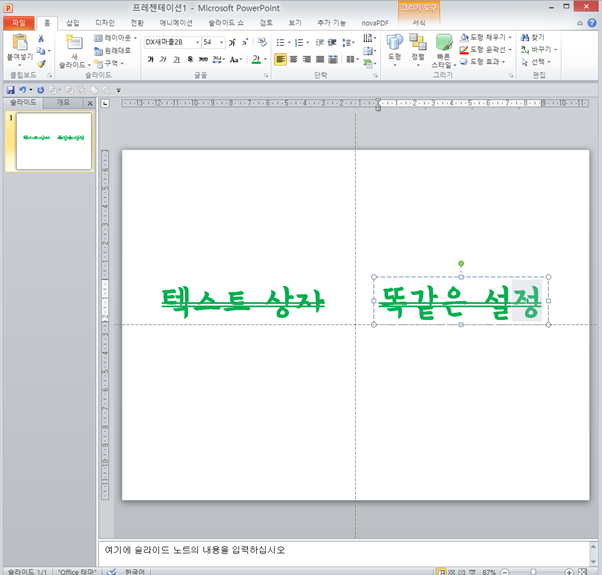
Task: Switch to the 개요 outline pane tab
Action: (63, 102)
